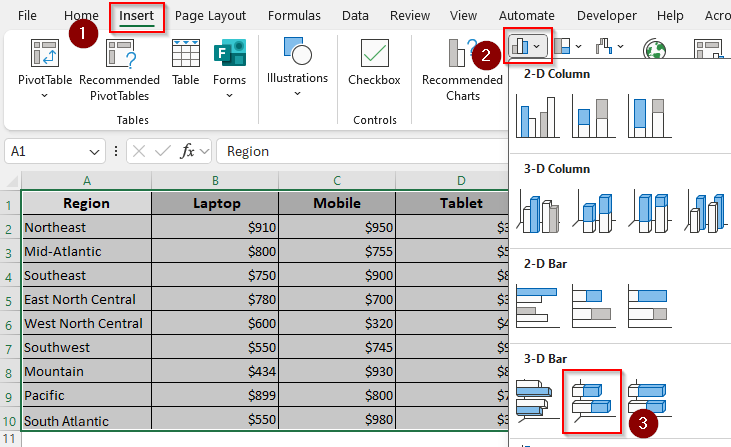Image resolution: width=731 pixels, height=447 pixels.
Task: Switch to the Automate tab
Action: point(527,15)
